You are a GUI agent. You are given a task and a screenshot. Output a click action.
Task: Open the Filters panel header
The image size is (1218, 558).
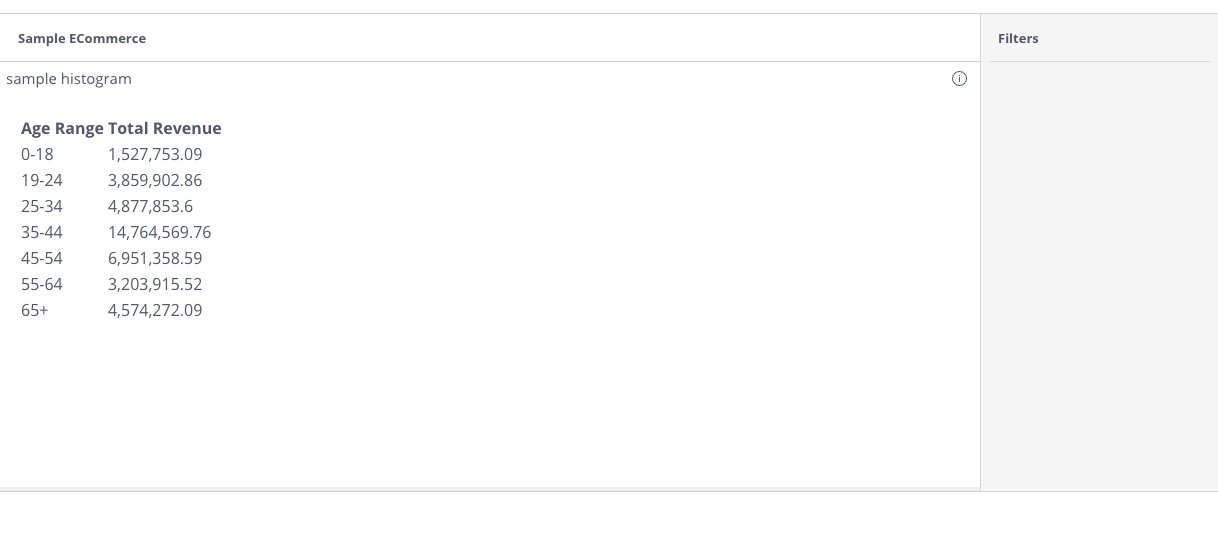tap(1018, 38)
